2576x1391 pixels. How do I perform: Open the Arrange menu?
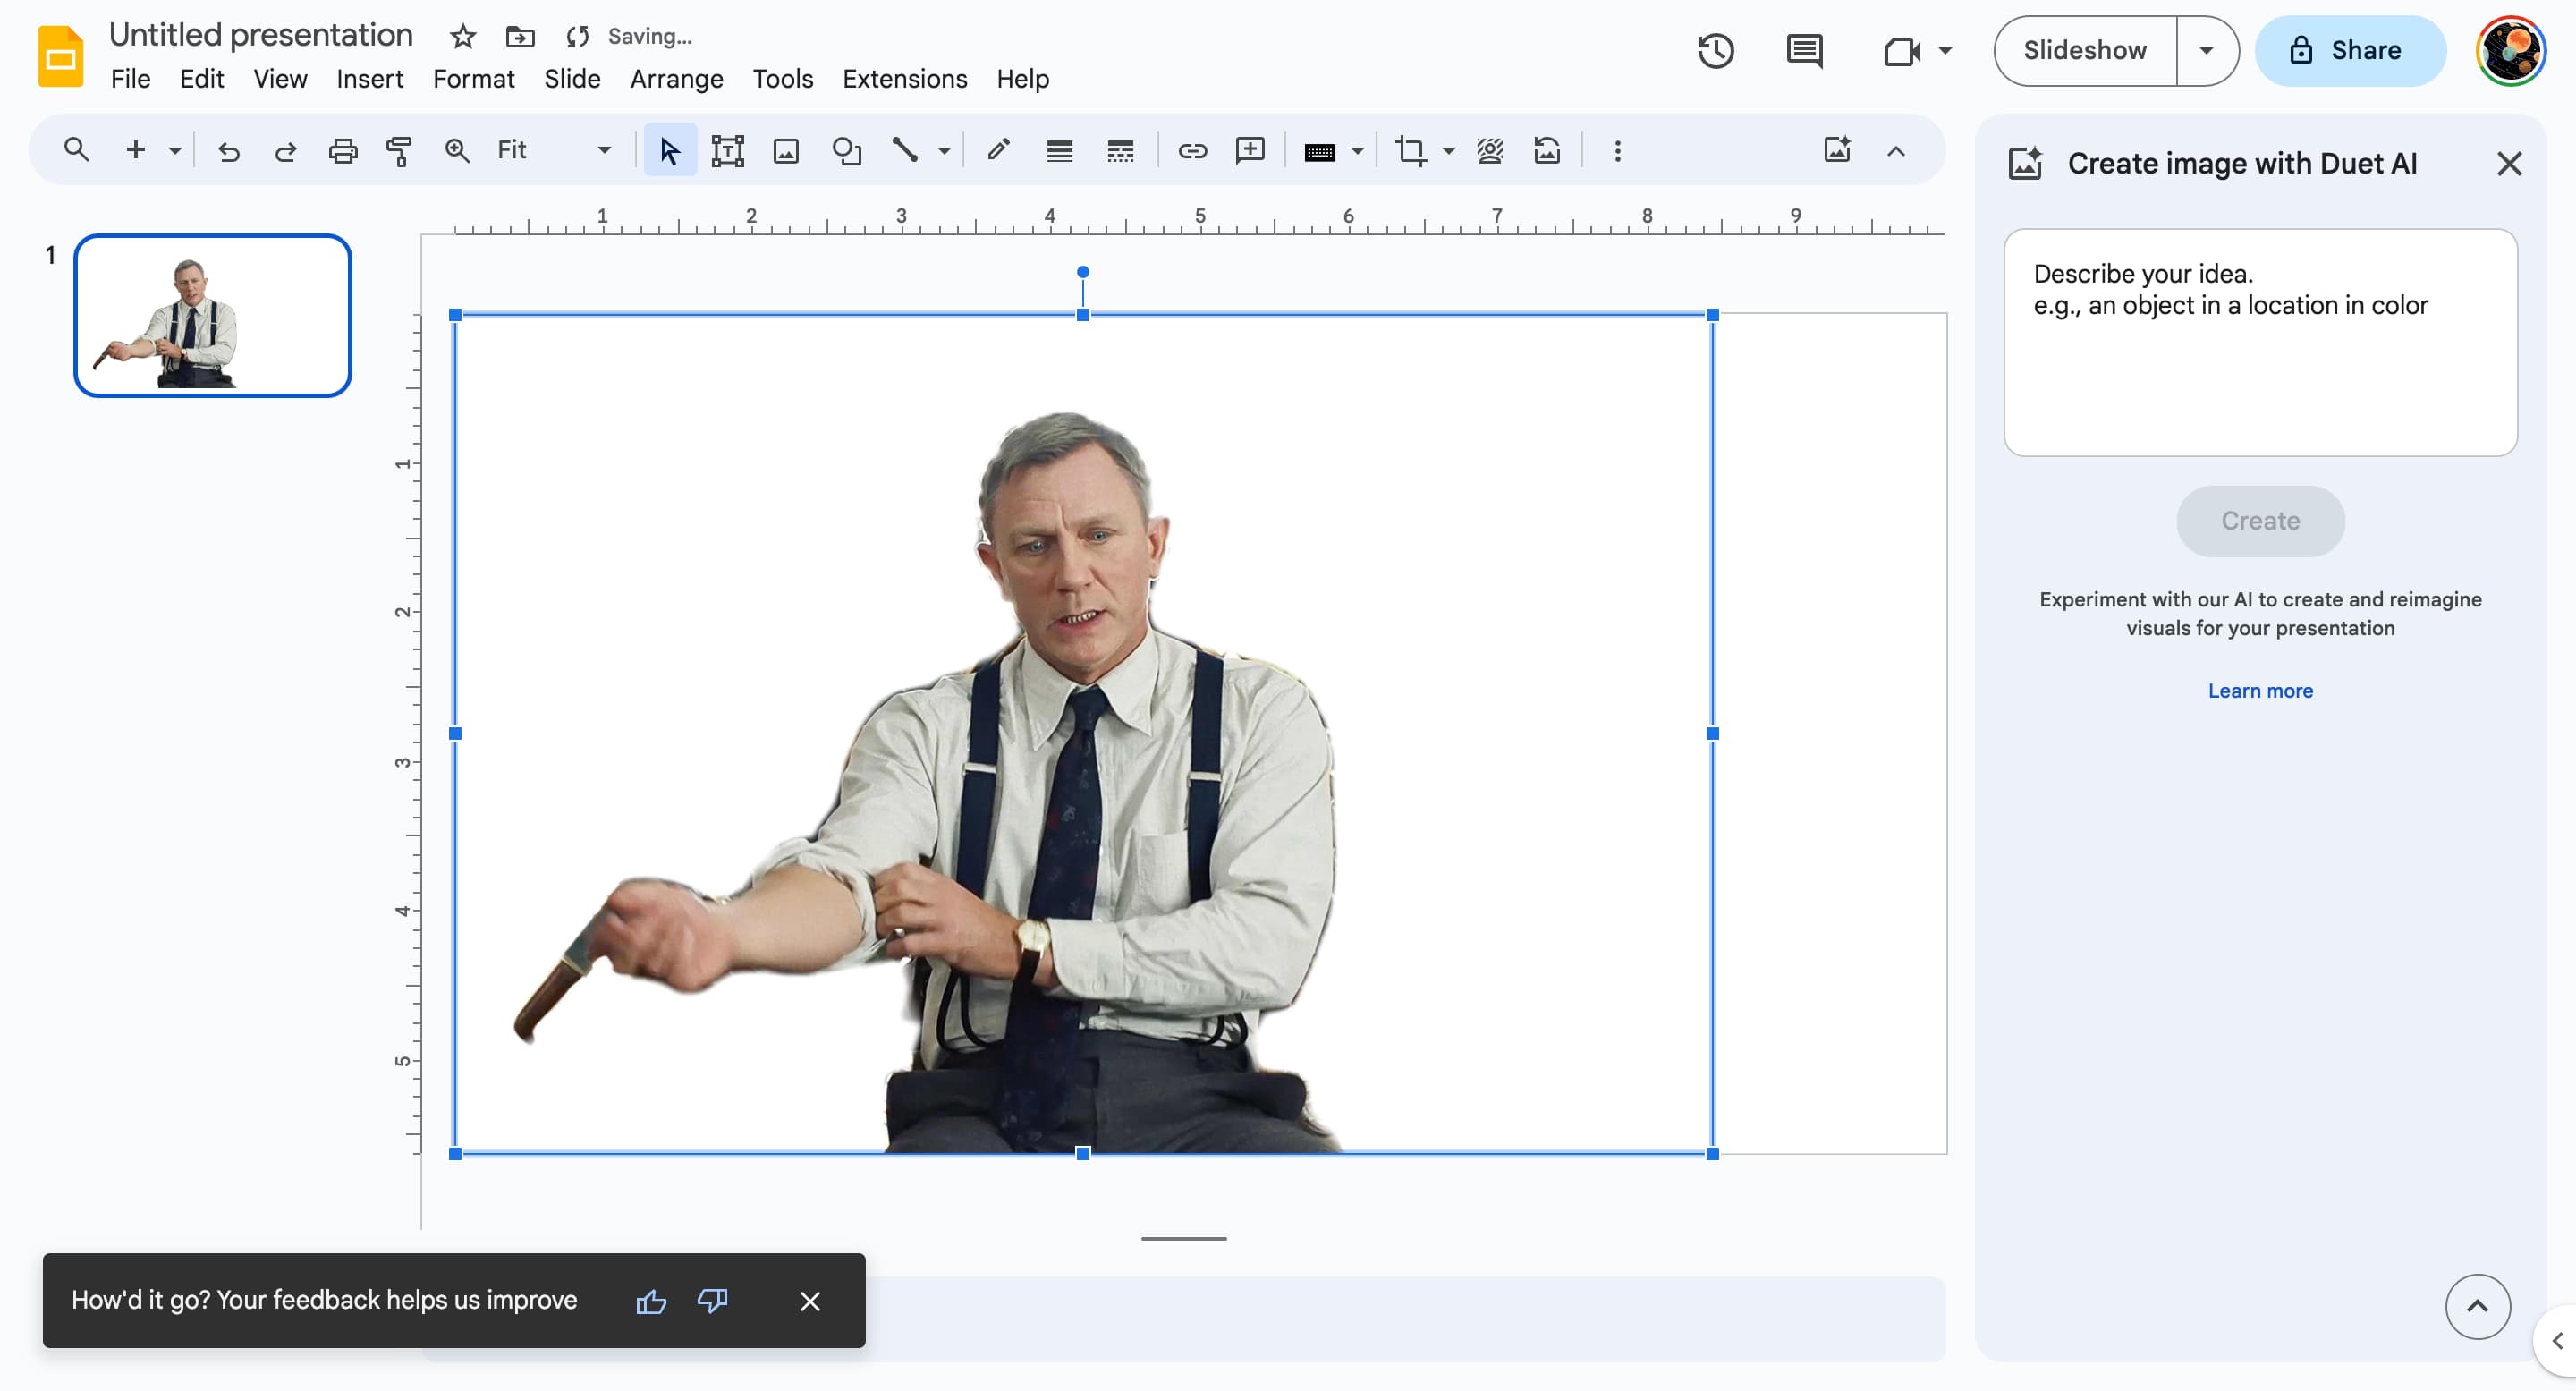(676, 79)
